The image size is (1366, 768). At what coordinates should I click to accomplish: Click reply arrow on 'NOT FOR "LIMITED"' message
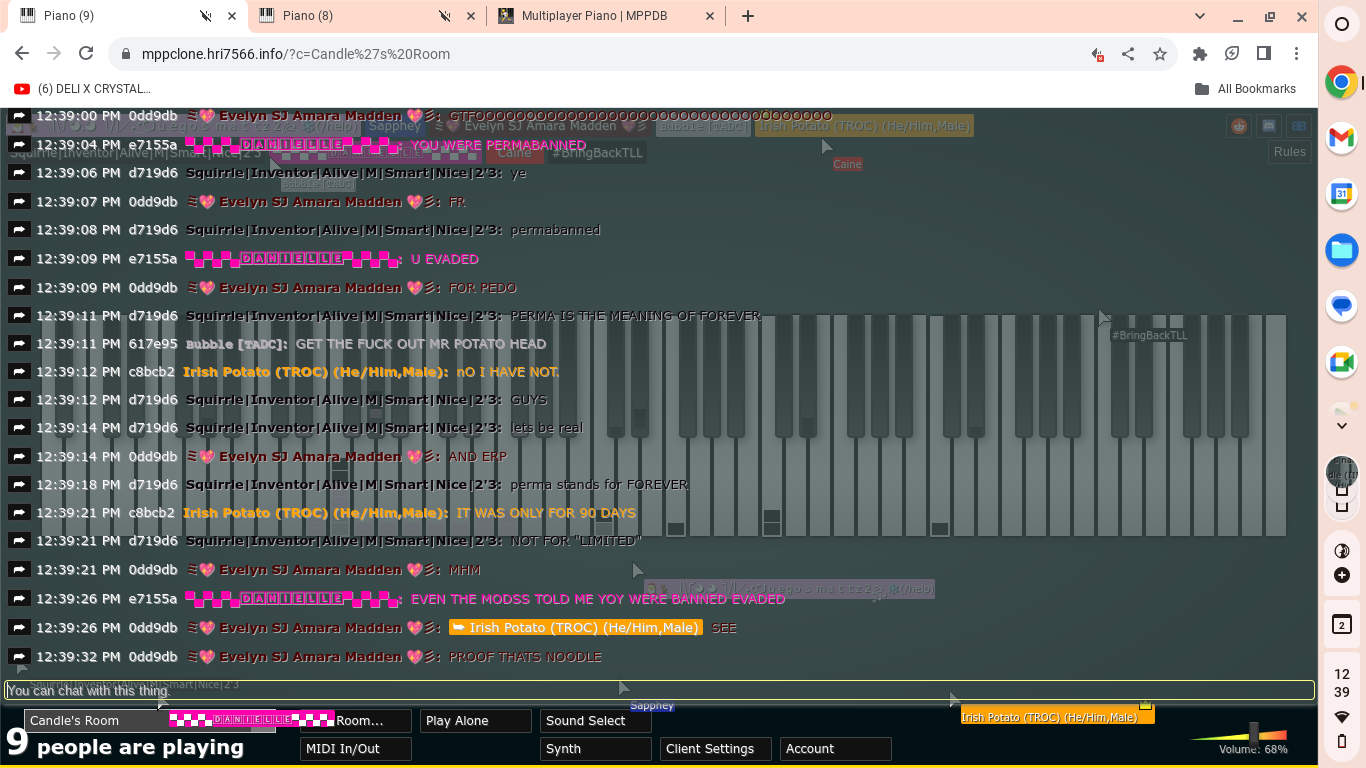click(x=19, y=540)
